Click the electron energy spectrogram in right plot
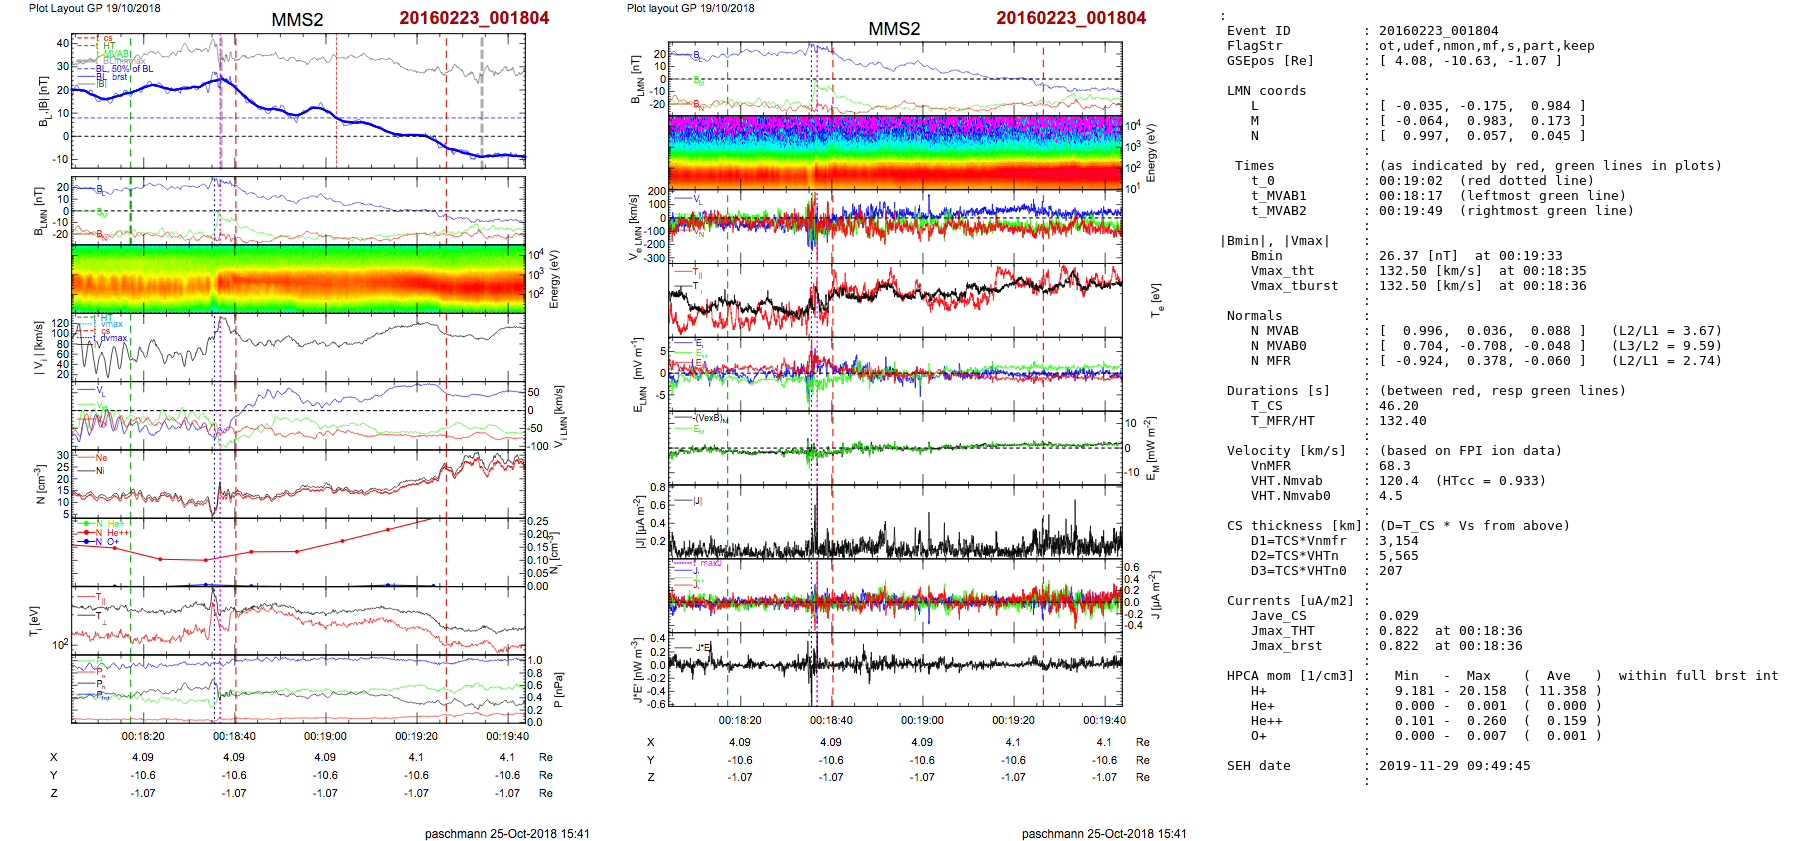 895,152
